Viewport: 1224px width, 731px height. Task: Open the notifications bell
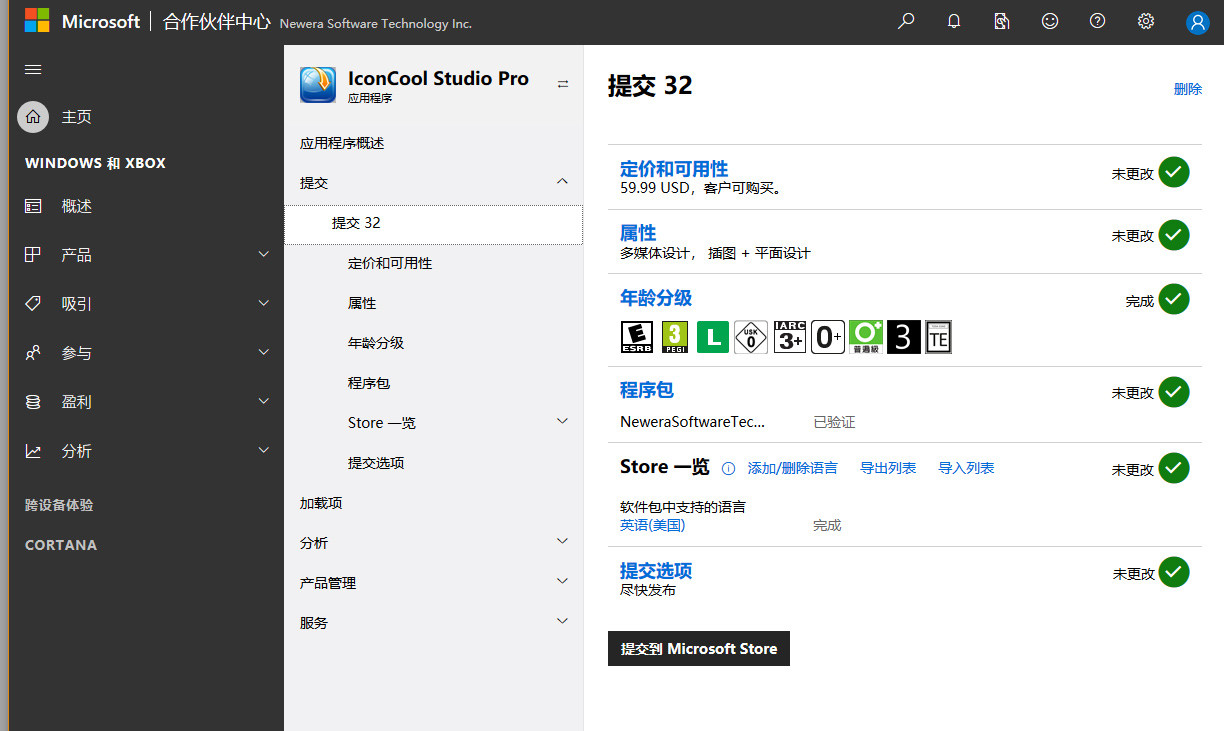click(954, 21)
